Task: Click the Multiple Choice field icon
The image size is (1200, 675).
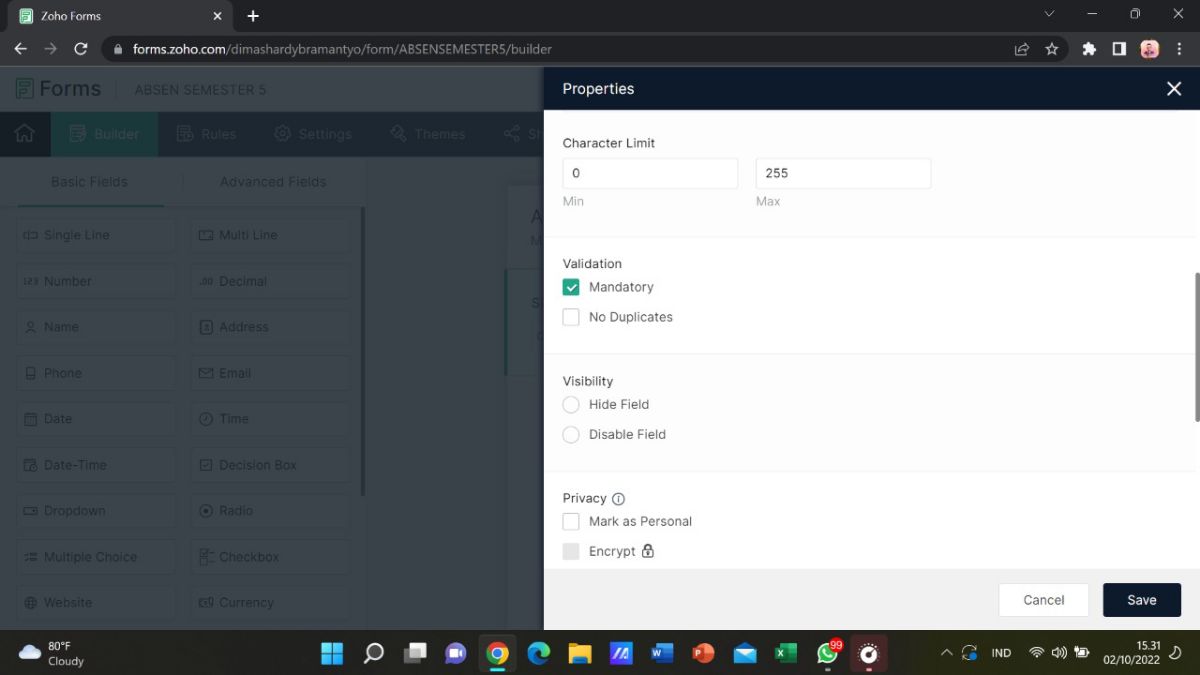Action: 31,557
